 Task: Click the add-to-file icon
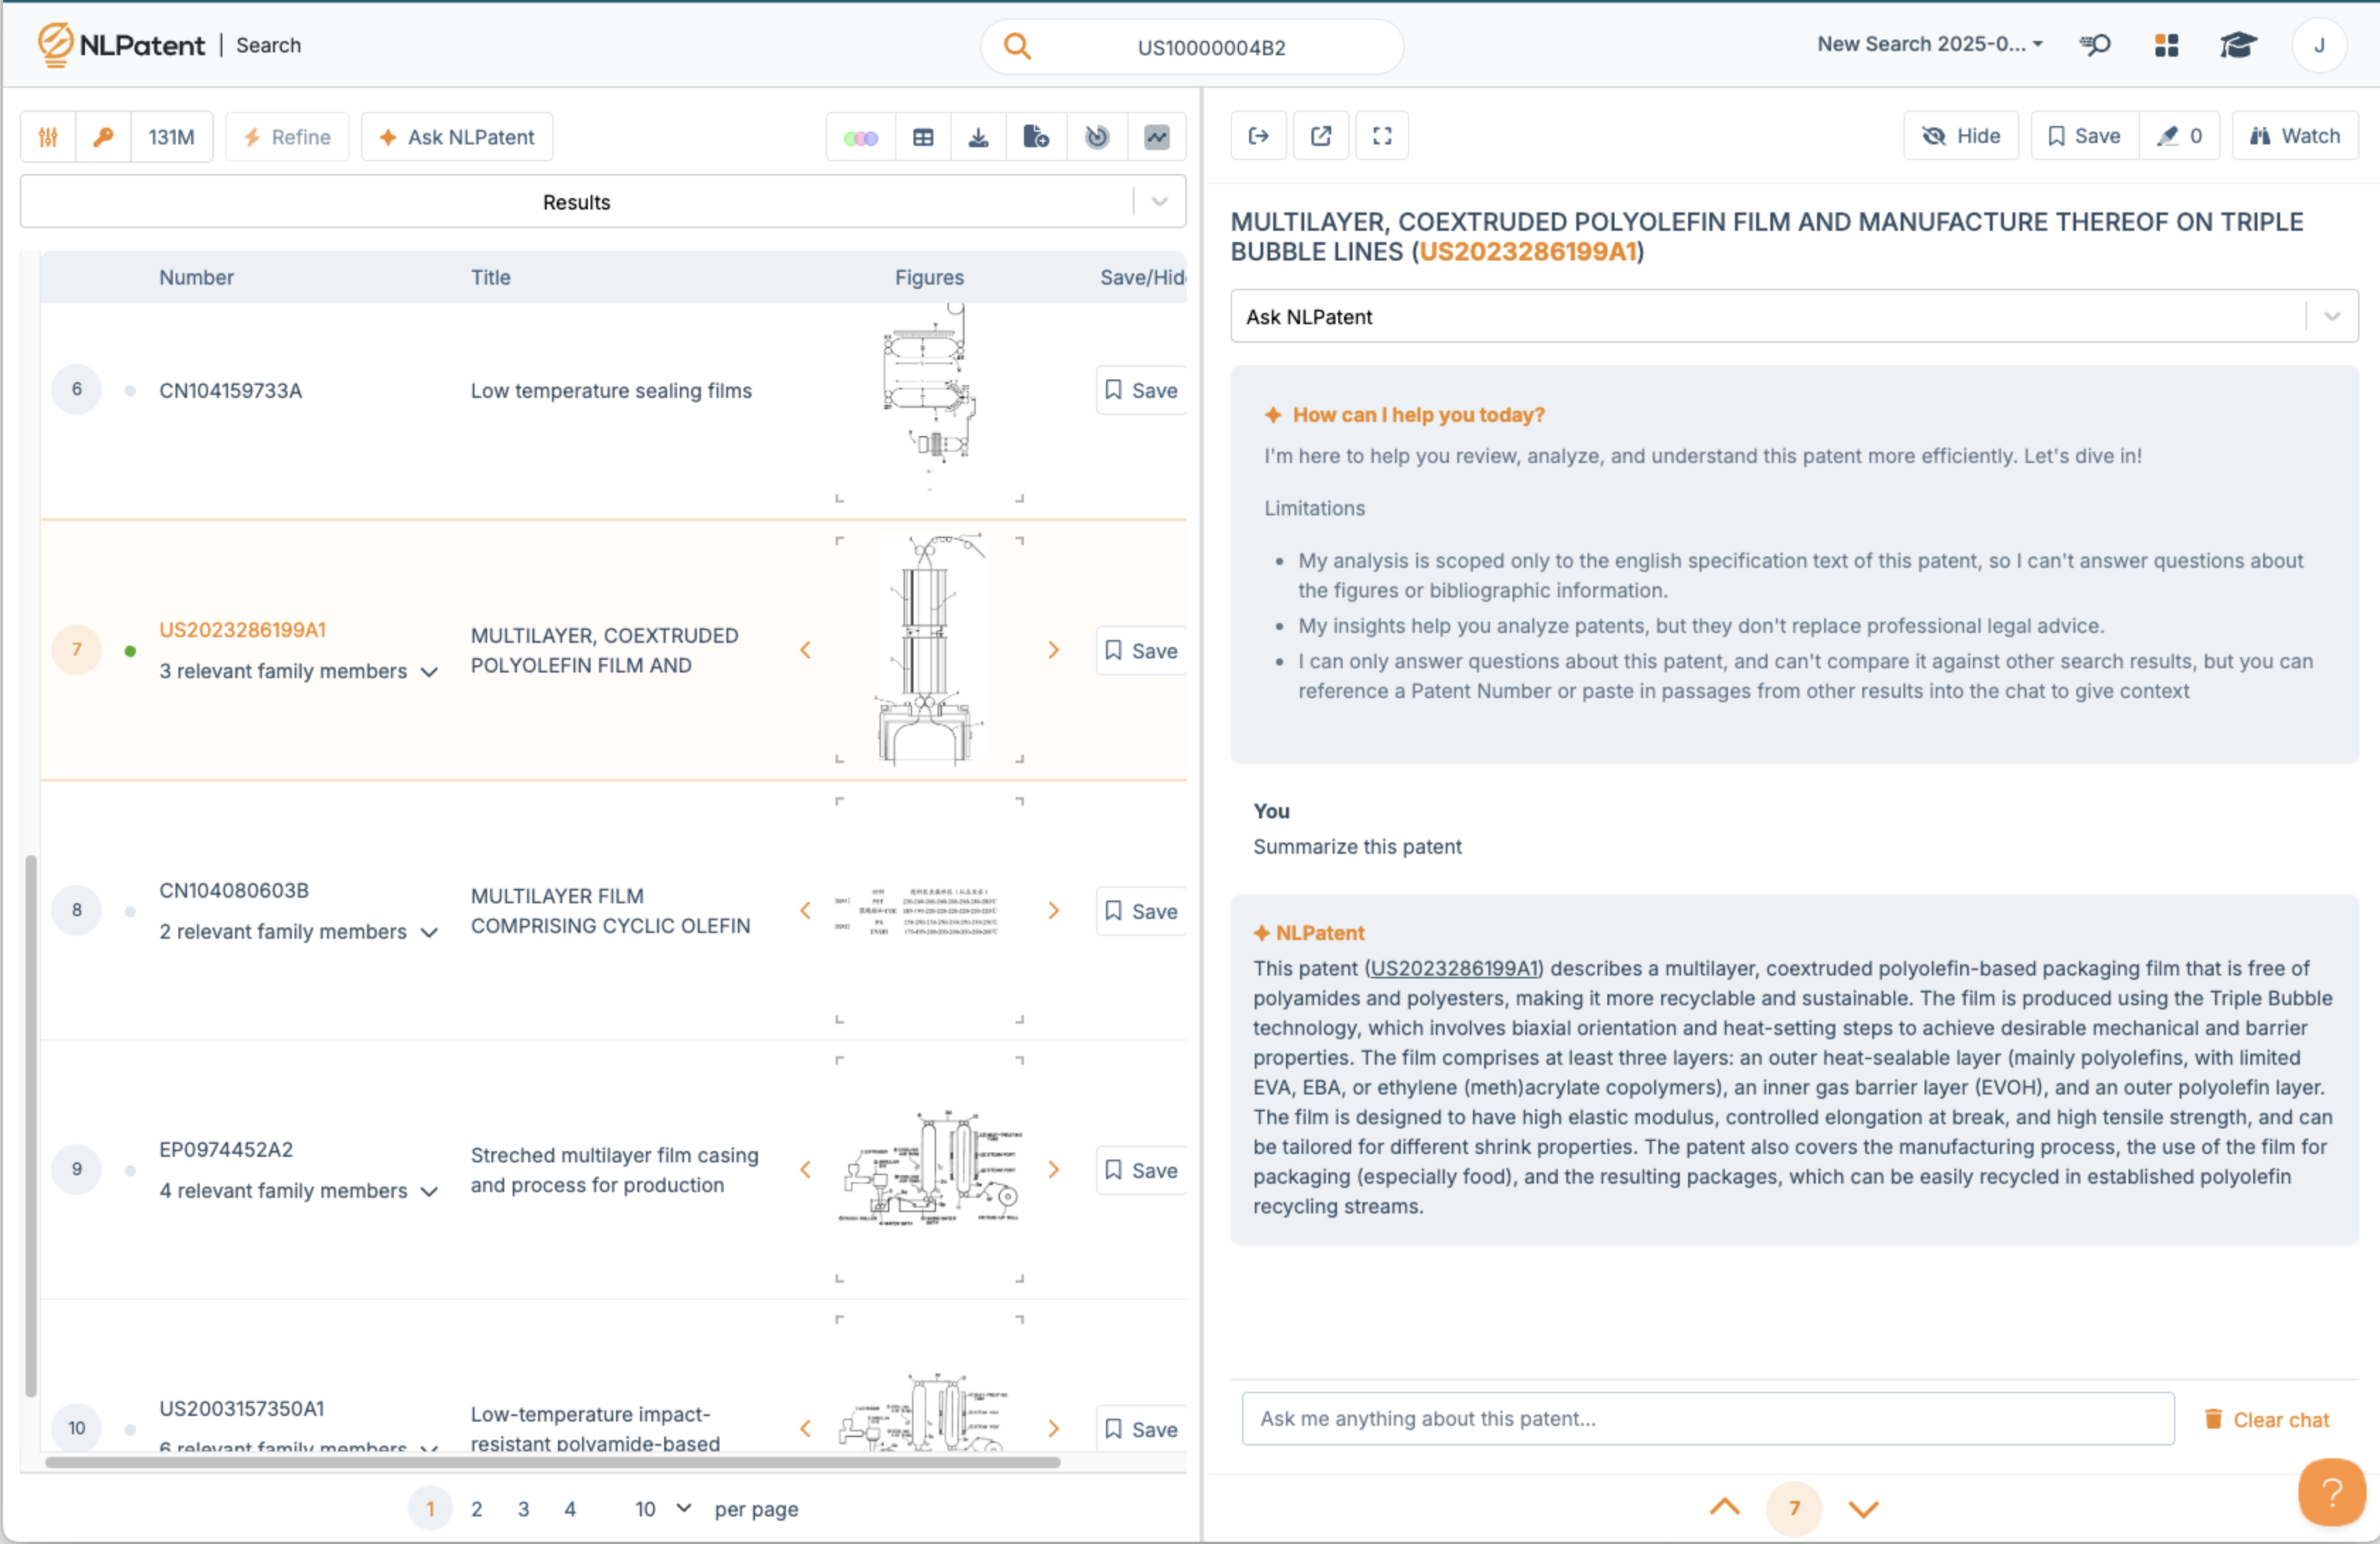tap(1036, 137)
